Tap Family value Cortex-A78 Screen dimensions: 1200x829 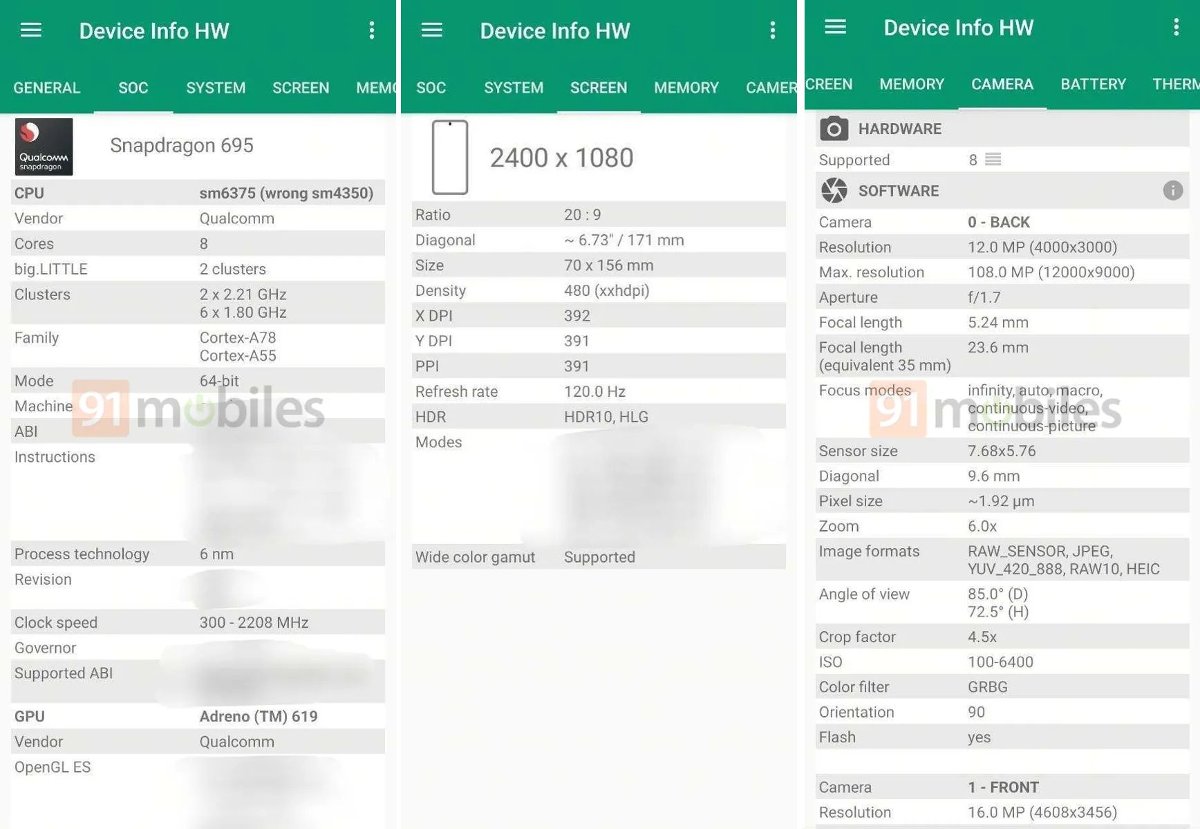click(238, 338)
